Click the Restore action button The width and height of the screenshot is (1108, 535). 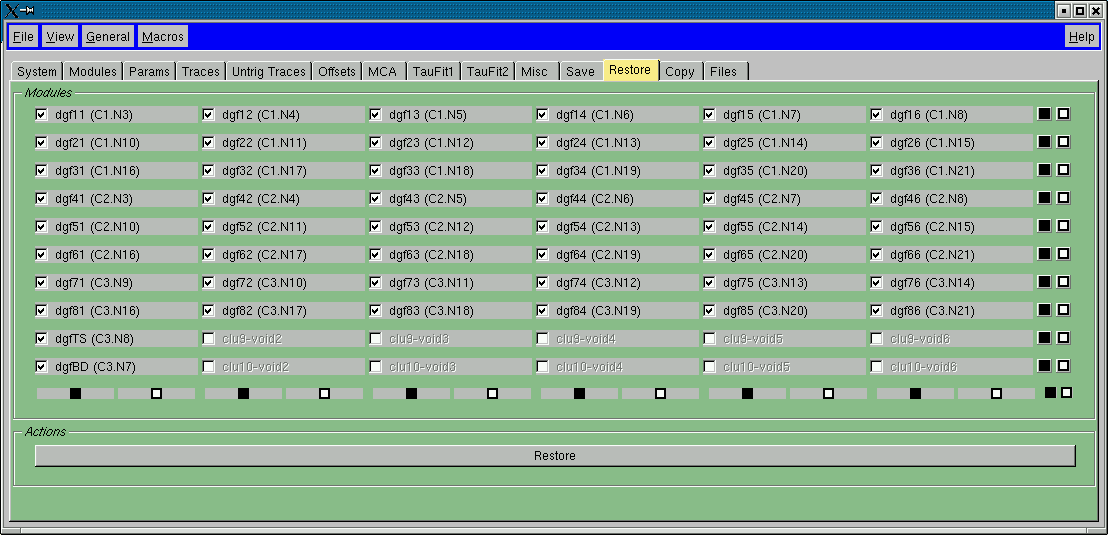point(555,456)
